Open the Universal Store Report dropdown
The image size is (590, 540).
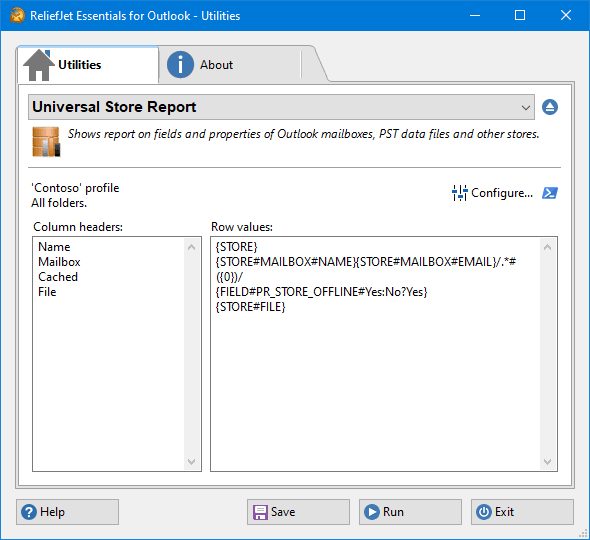click(x=281, y=107)
